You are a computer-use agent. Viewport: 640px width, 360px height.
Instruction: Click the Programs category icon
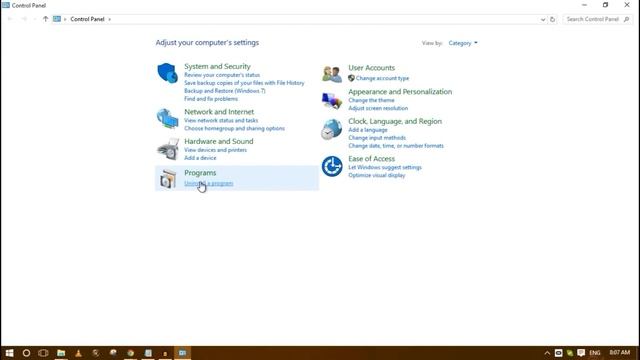tap(168, 179)
